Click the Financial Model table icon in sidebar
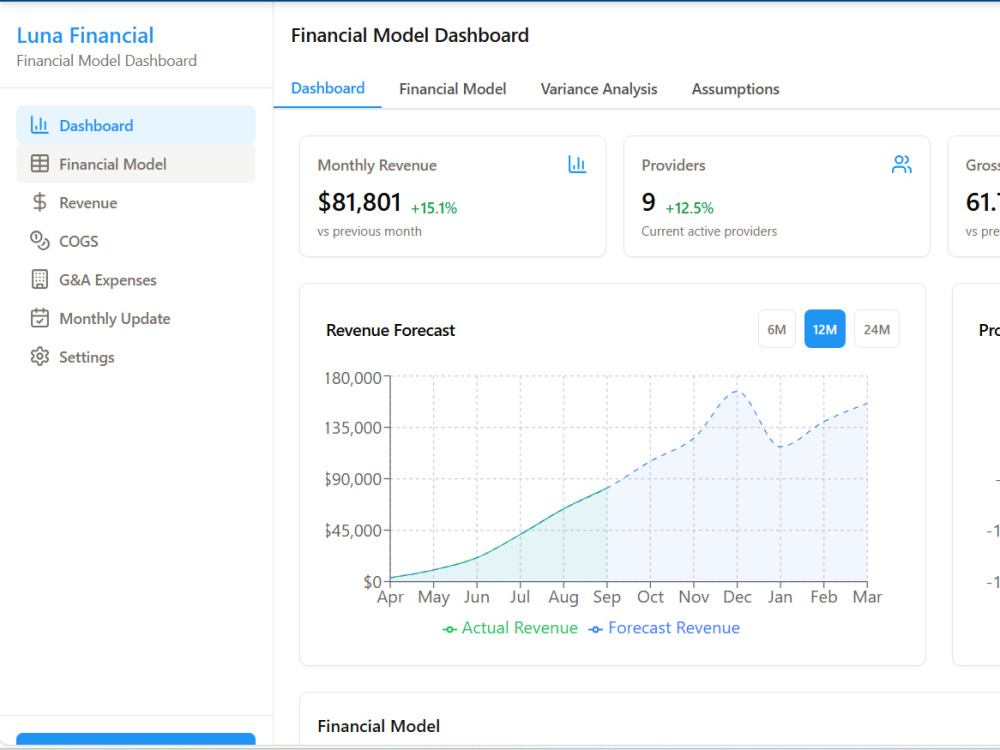 [x=40, y=164]
